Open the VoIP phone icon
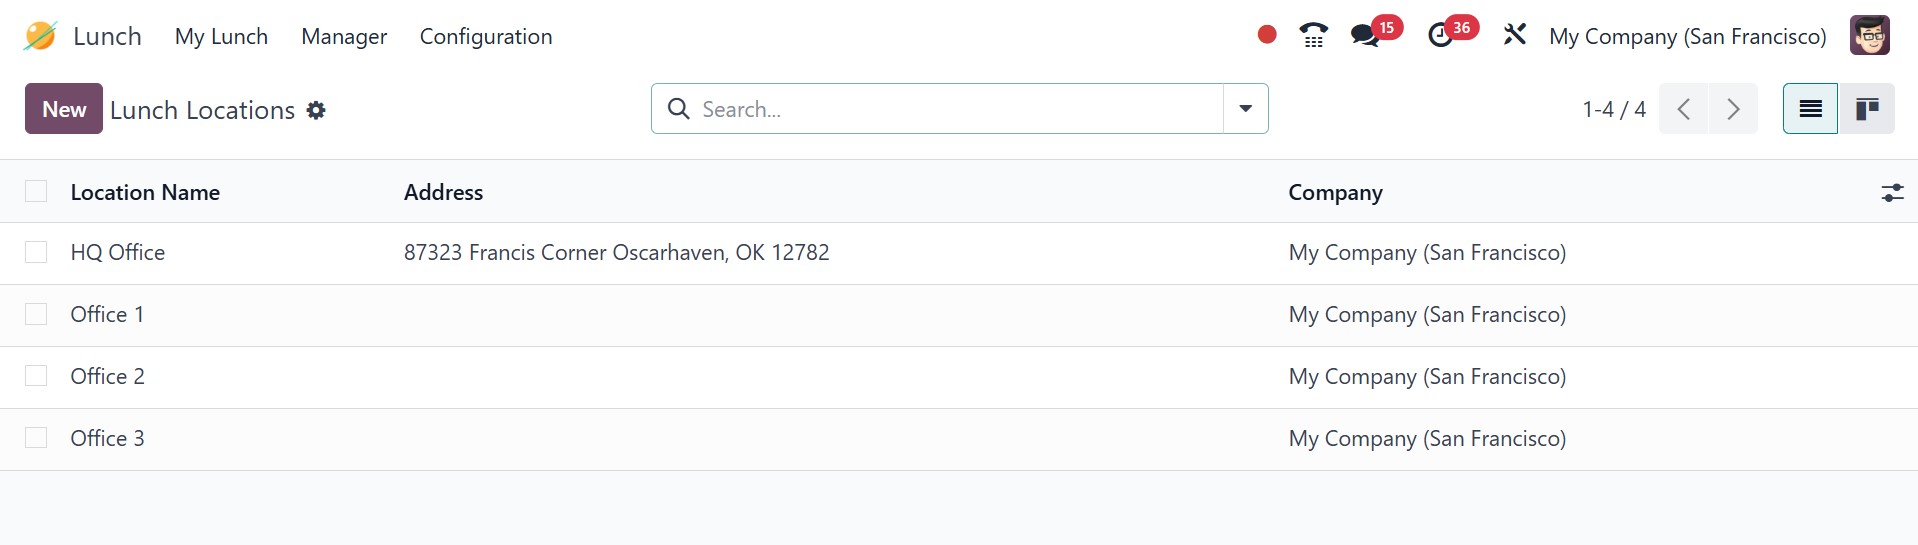The width and height of the screenshot is (1918, 545). click(1313, 36)
